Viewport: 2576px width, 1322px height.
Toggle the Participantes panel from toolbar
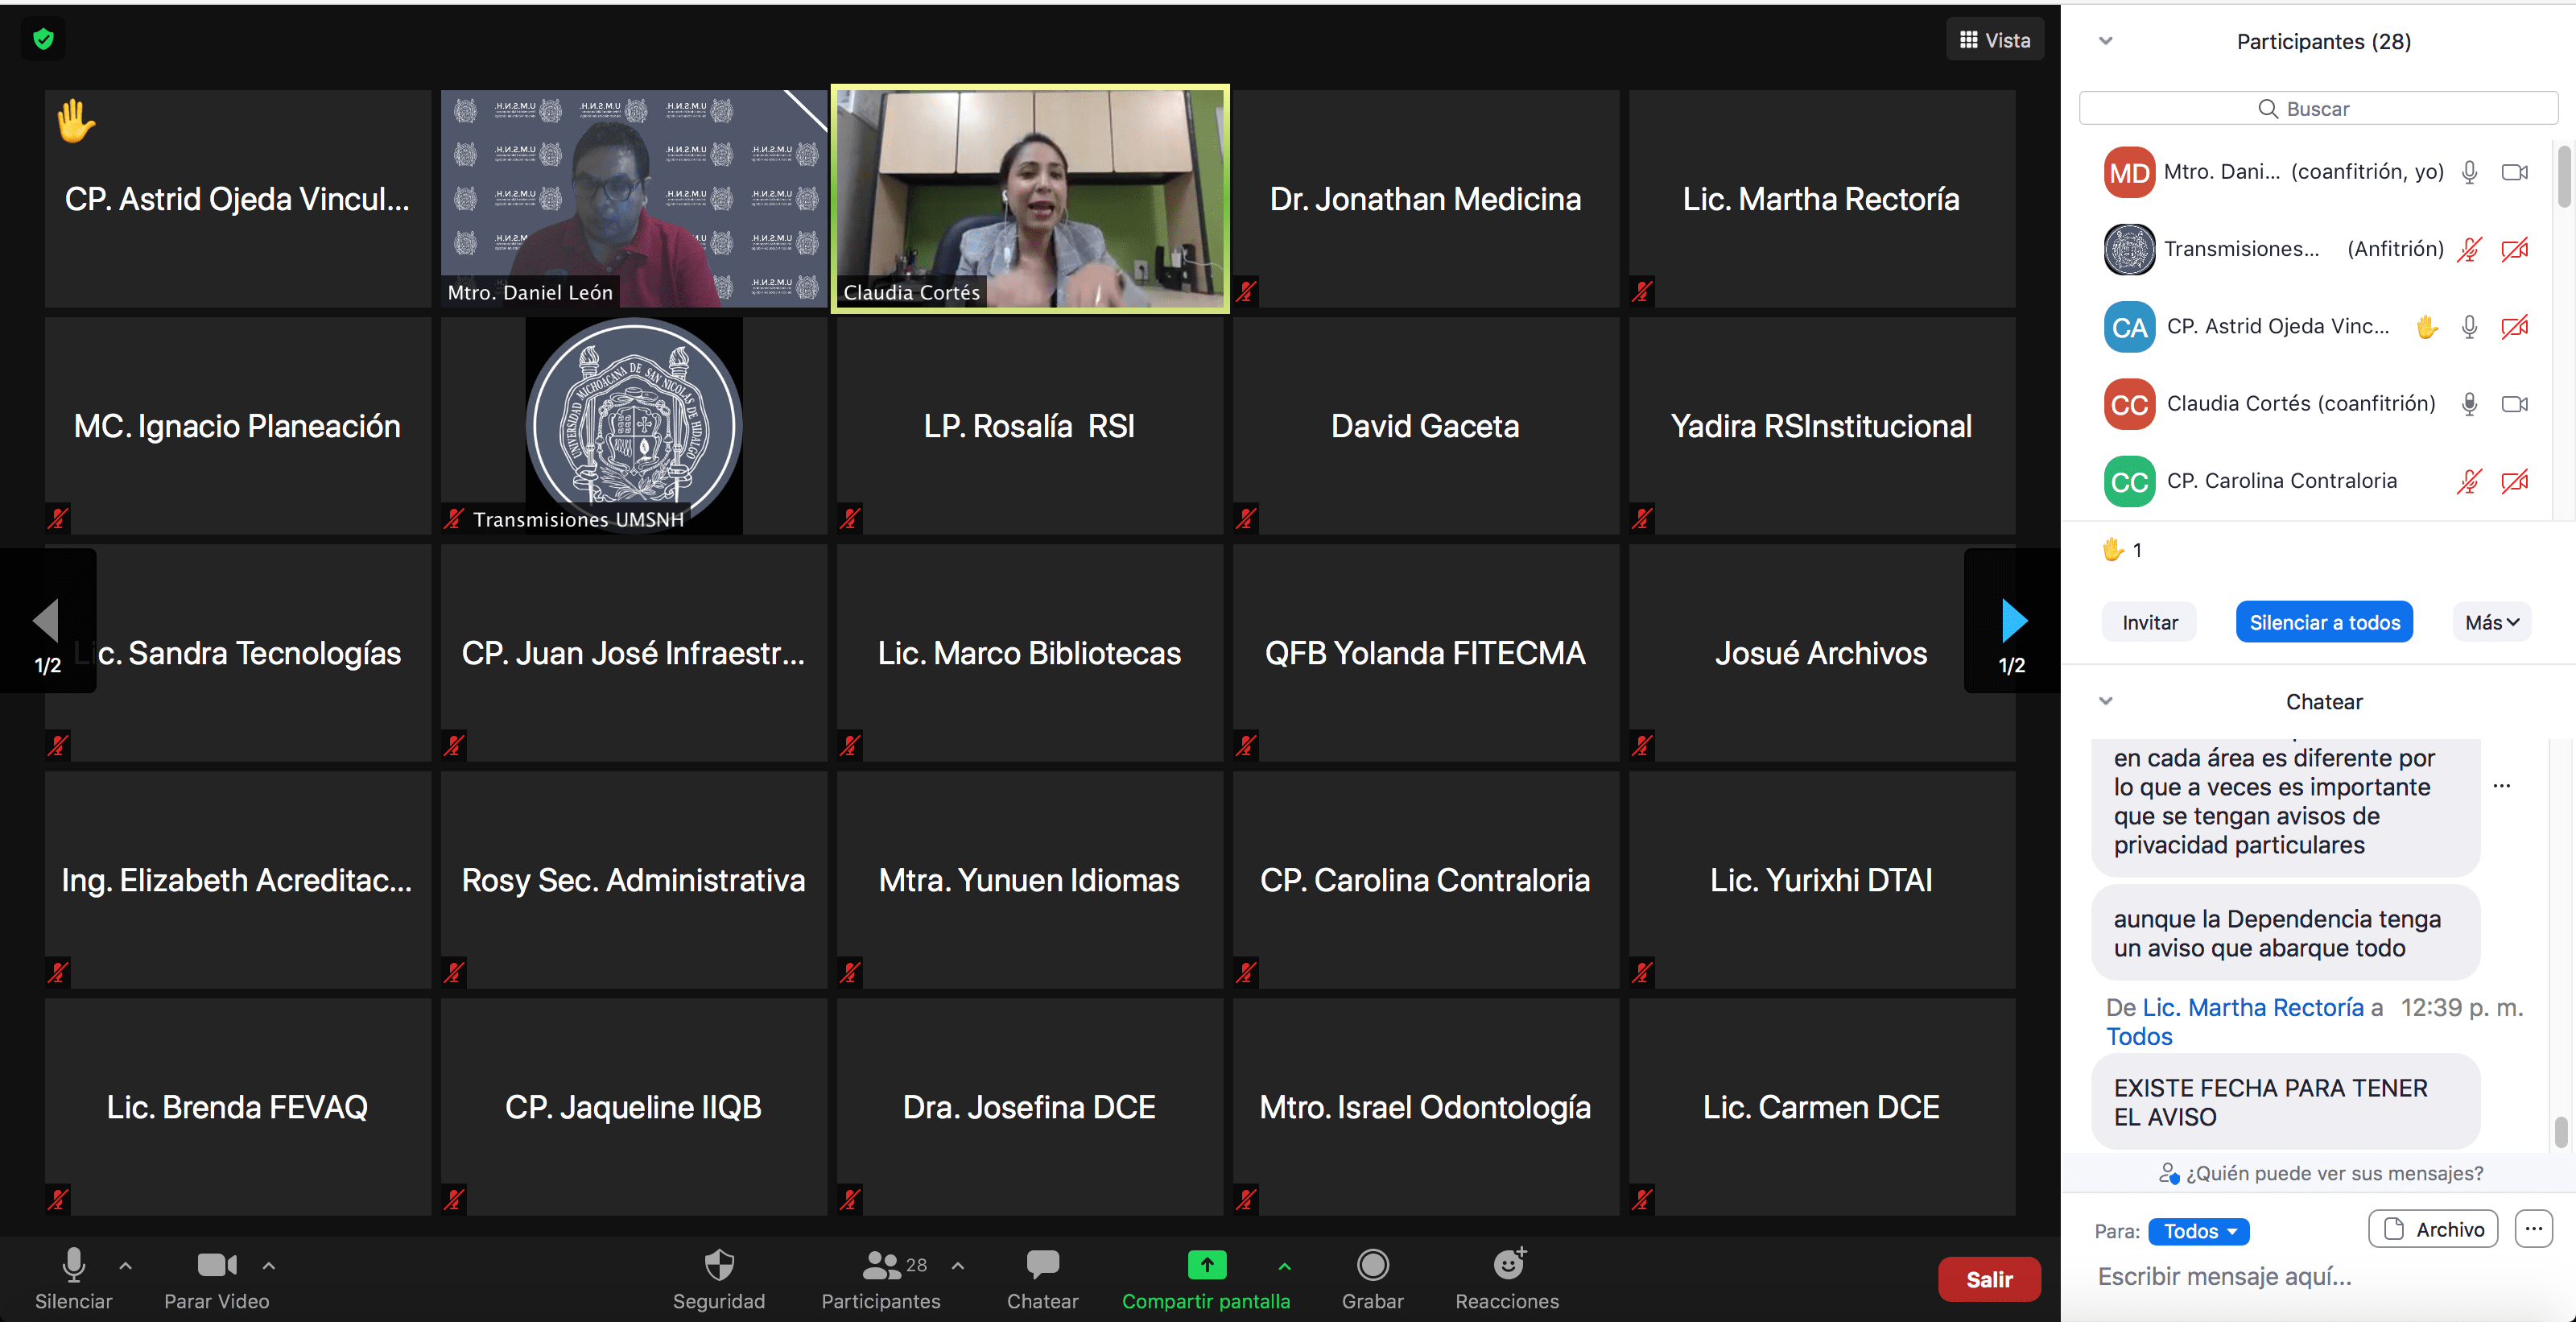(x=881, y=1278)
